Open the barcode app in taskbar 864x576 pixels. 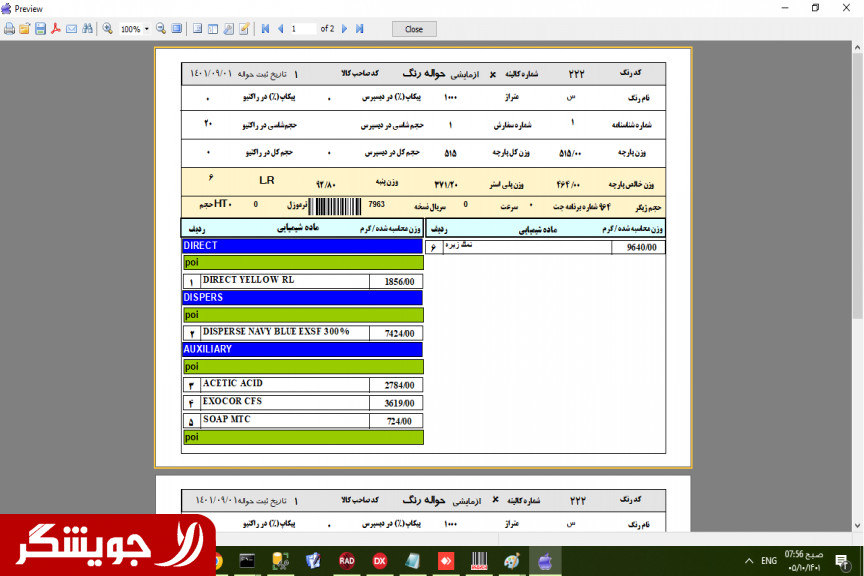pyautogui.click(x=479, y=561)
